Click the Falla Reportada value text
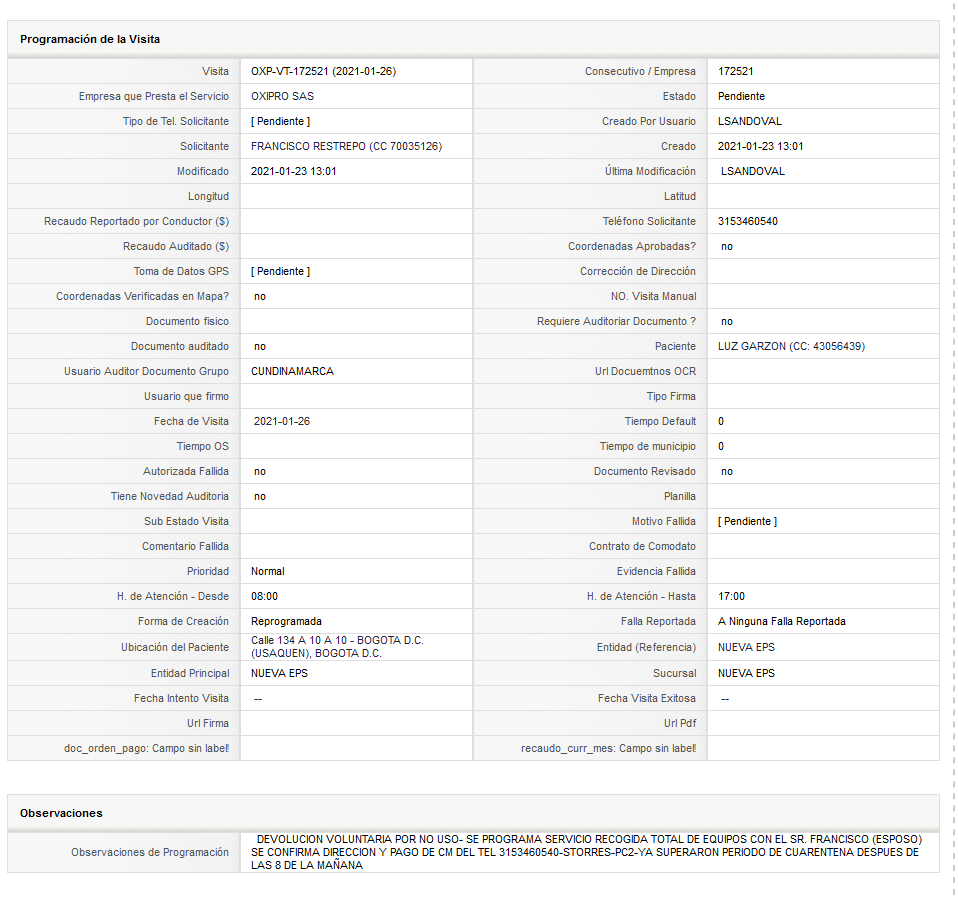The image size is (958, 898). coord(781,621)
